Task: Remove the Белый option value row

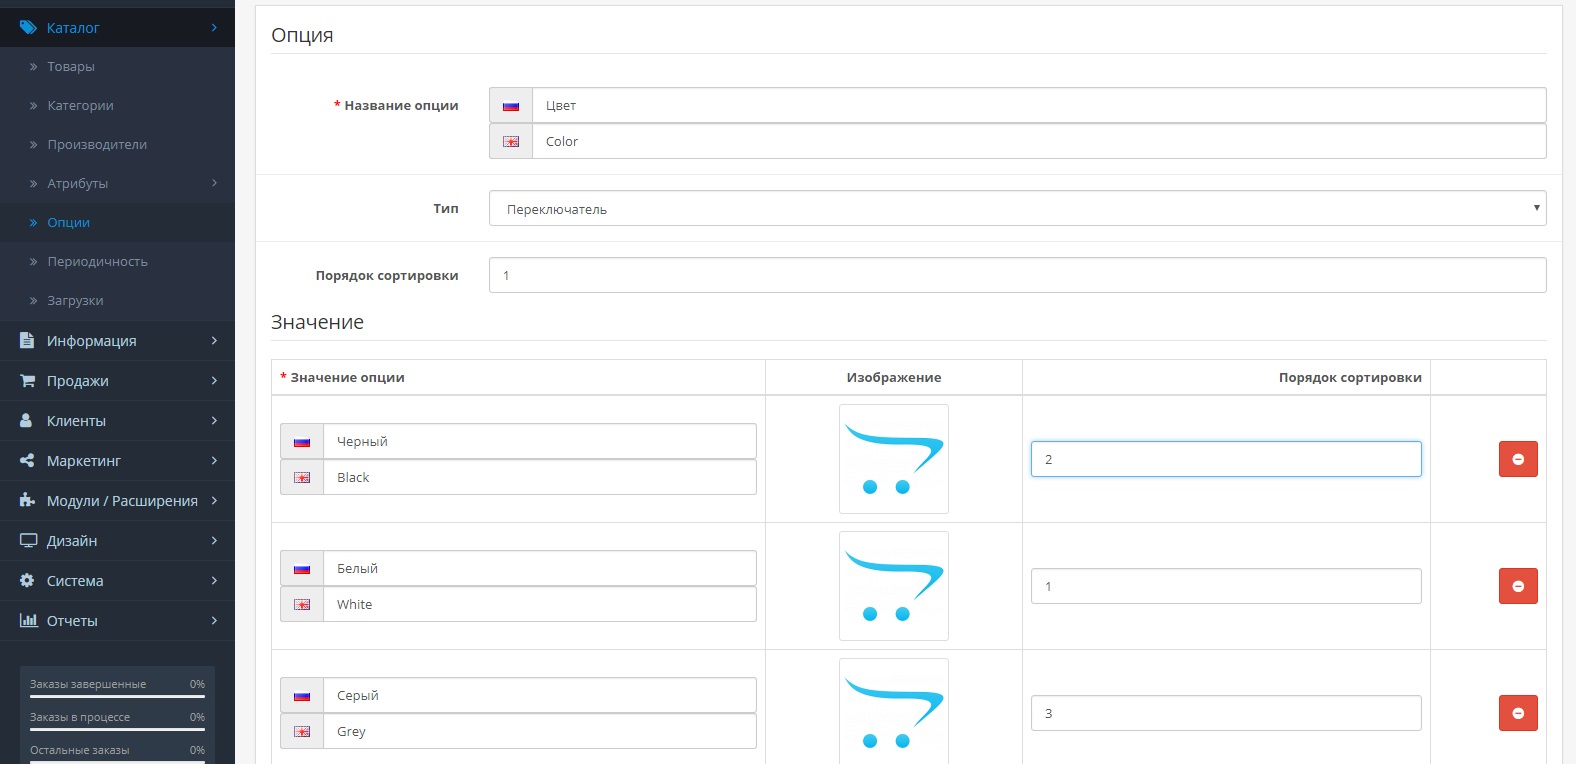Action: click(x=1517, y=586)
